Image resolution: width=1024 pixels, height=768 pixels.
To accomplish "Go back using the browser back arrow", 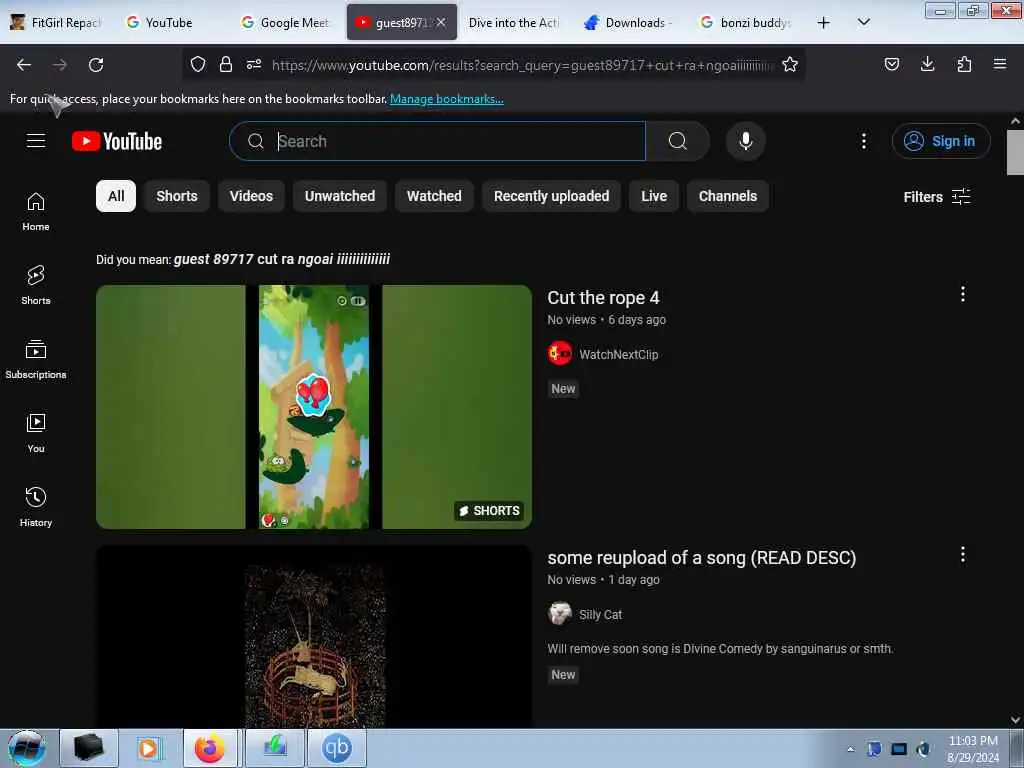I will click(24, 65).
